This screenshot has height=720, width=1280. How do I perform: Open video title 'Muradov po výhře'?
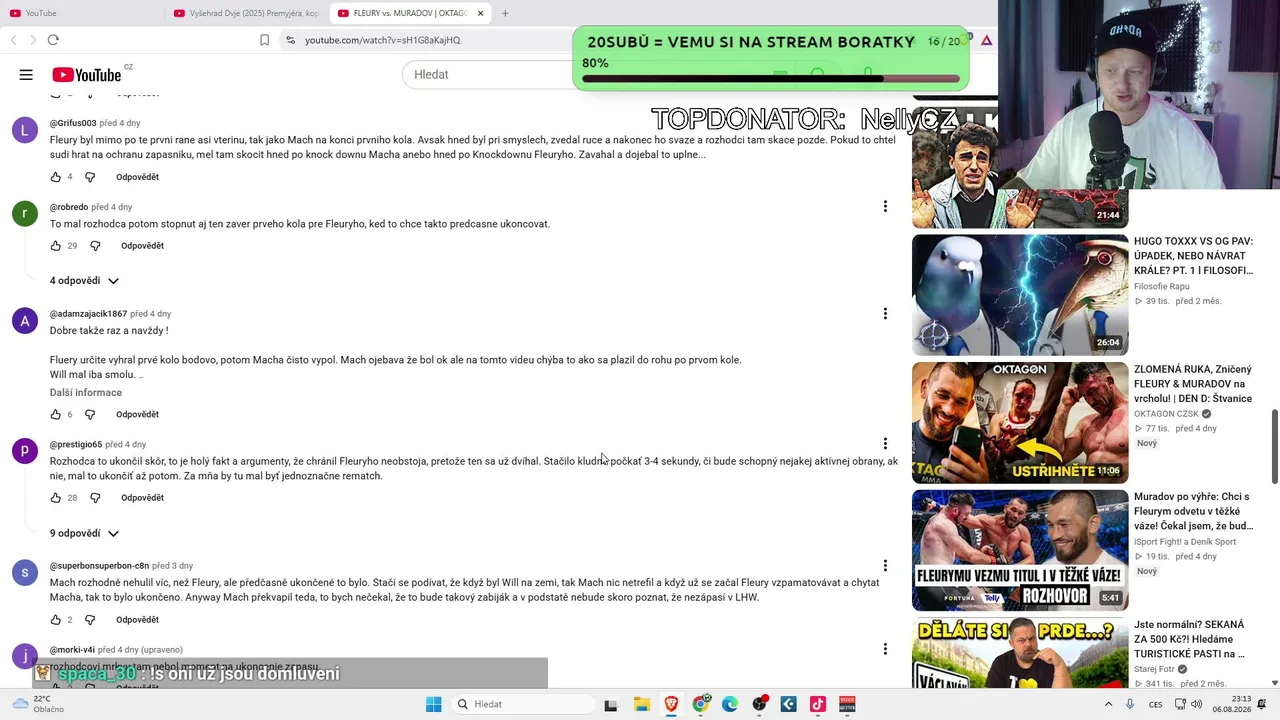point(1193,512)
